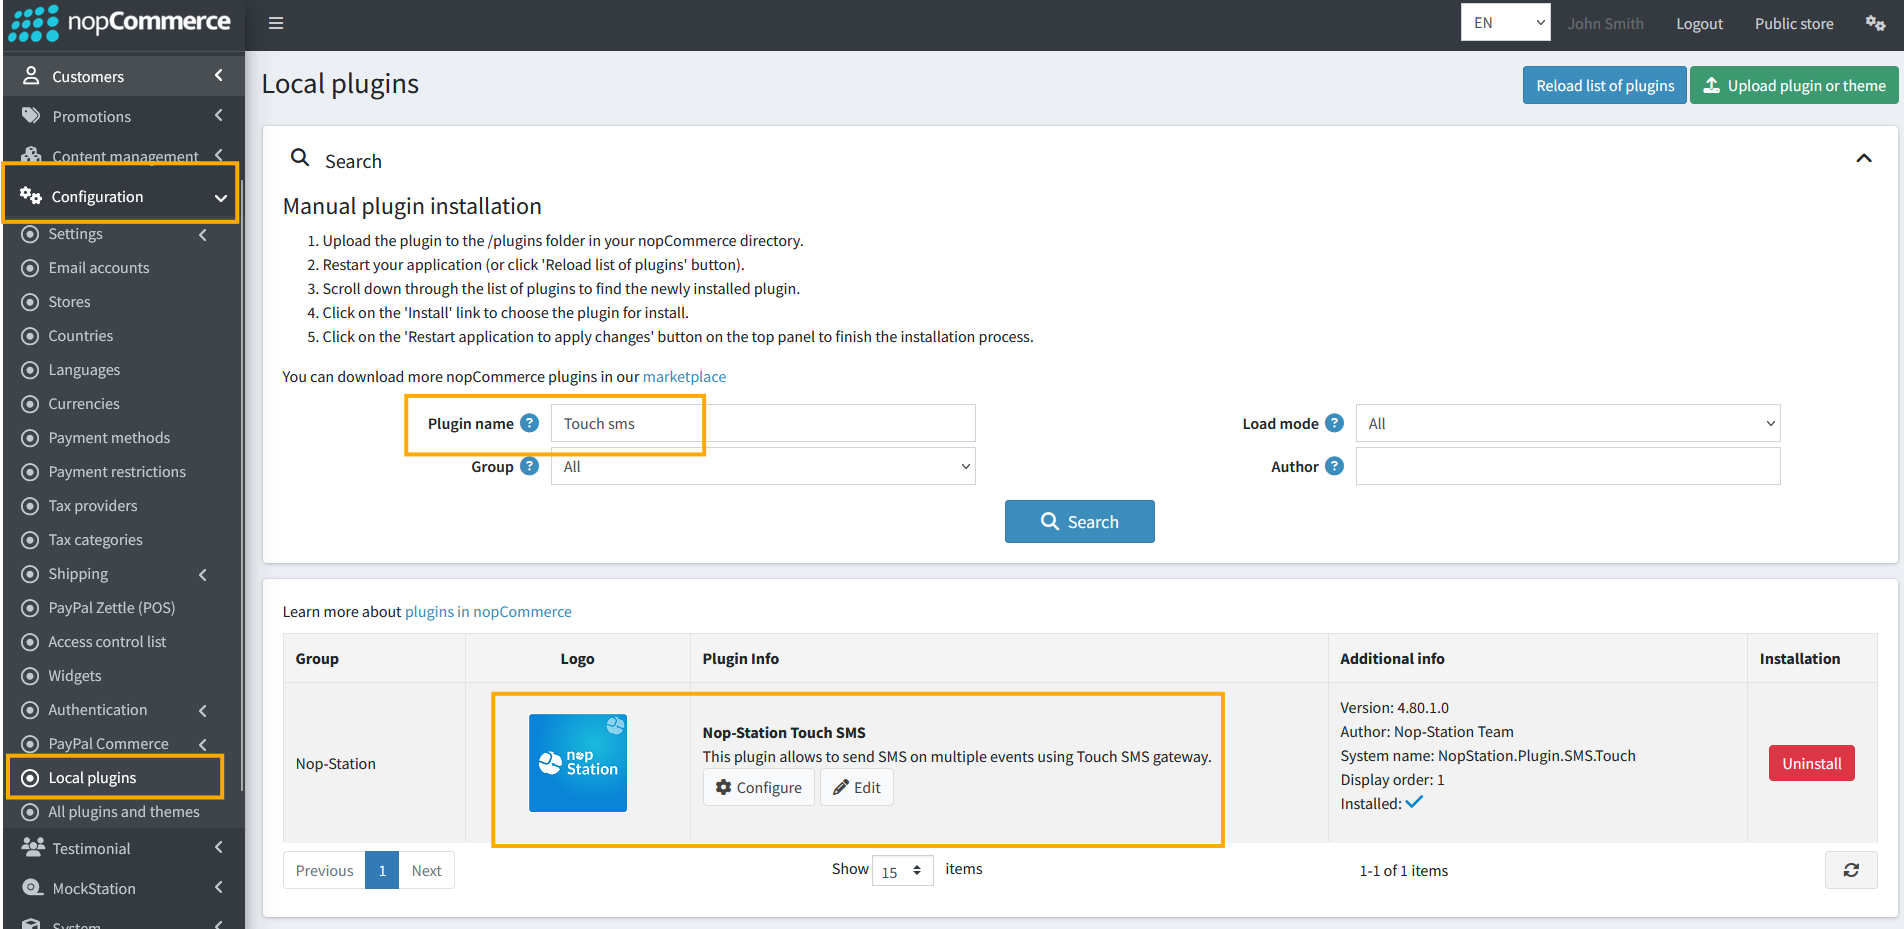Collapse the Search panel chevron
The image size is (1904, 929).
point(1864,158)
